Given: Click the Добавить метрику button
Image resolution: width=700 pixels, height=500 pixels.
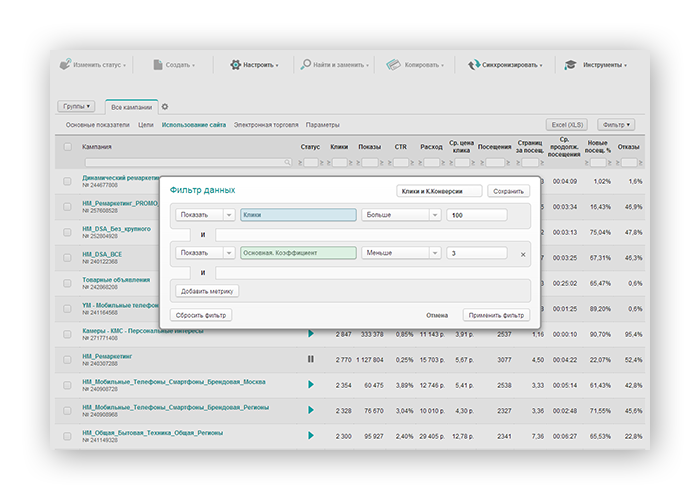Looking at the screenshot, I should pos(208,291).
